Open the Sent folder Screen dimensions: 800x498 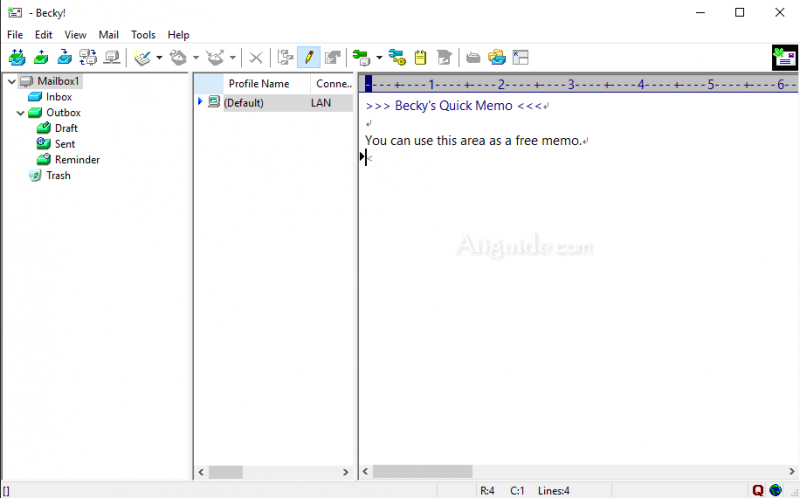[65, 144]
